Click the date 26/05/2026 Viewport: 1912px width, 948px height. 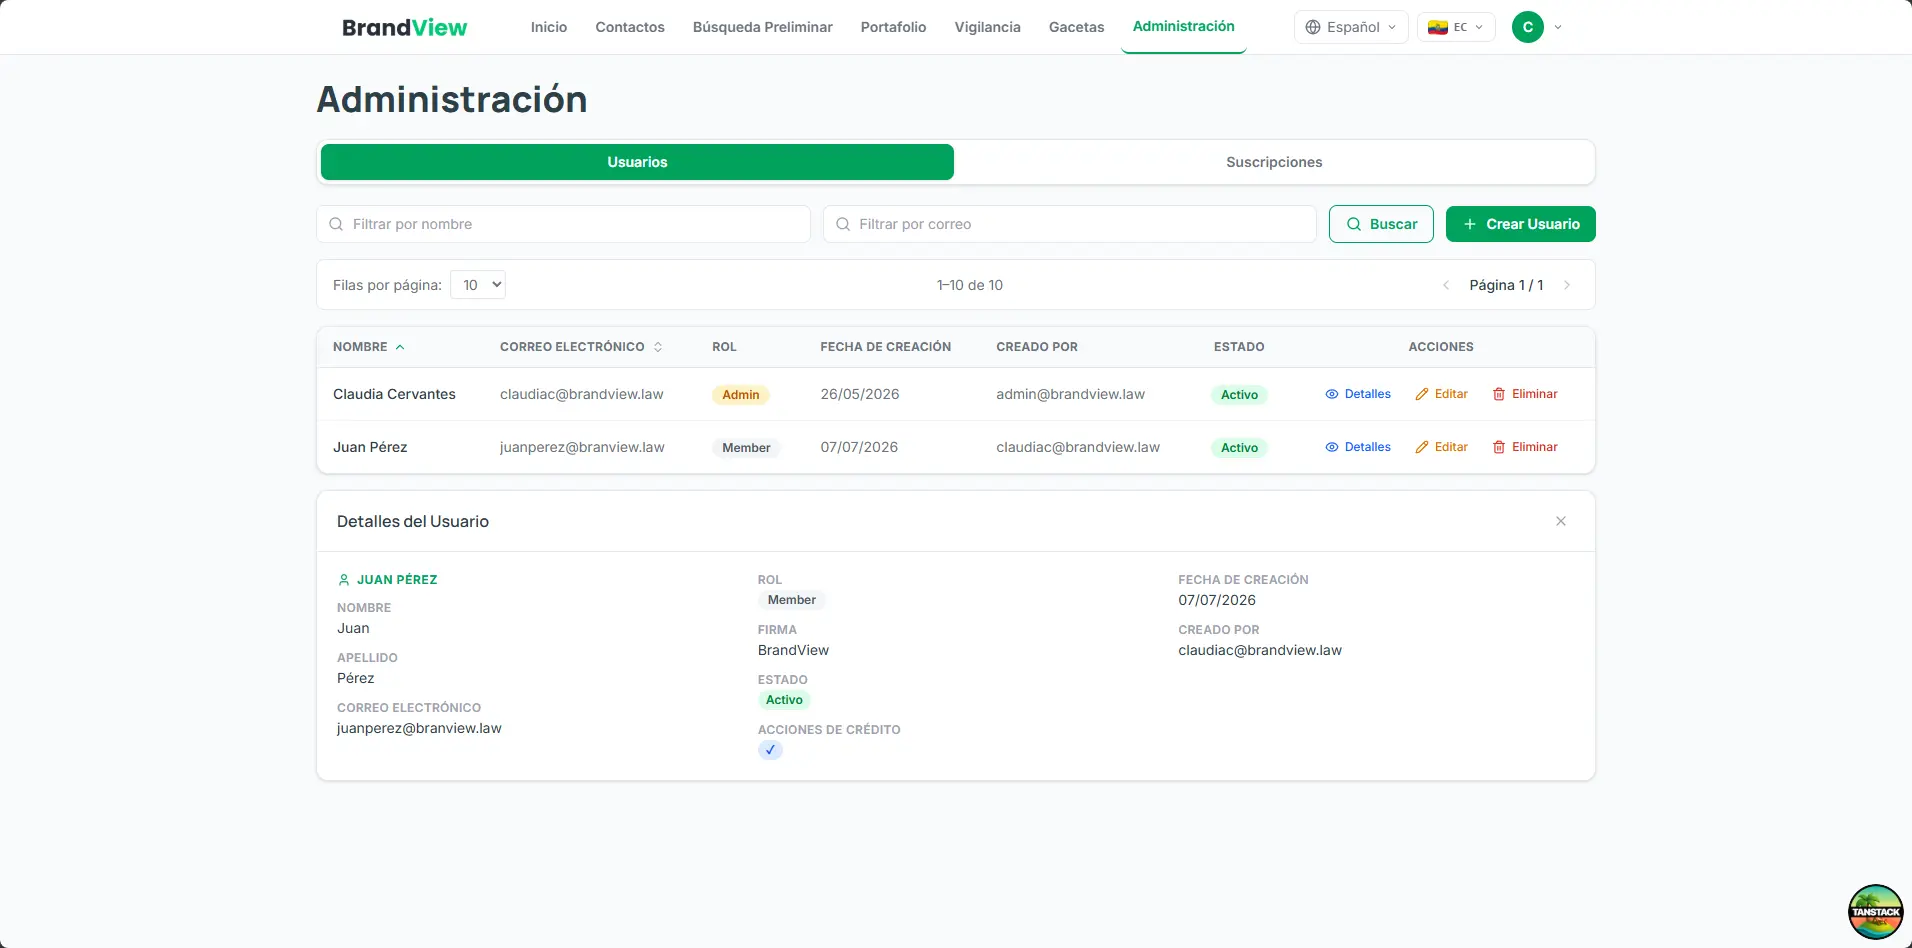(x=860, y=394)
